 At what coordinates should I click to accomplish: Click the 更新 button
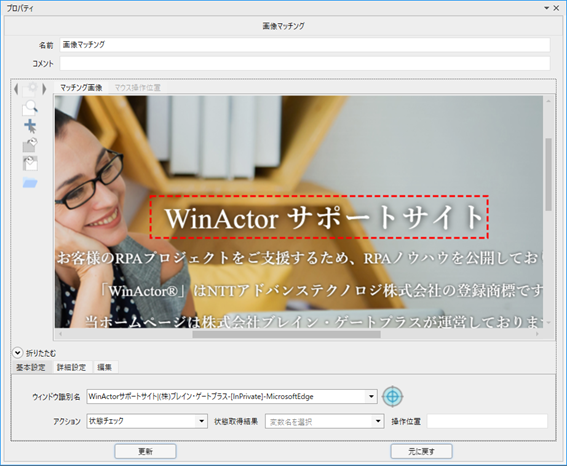pos(145,451)
